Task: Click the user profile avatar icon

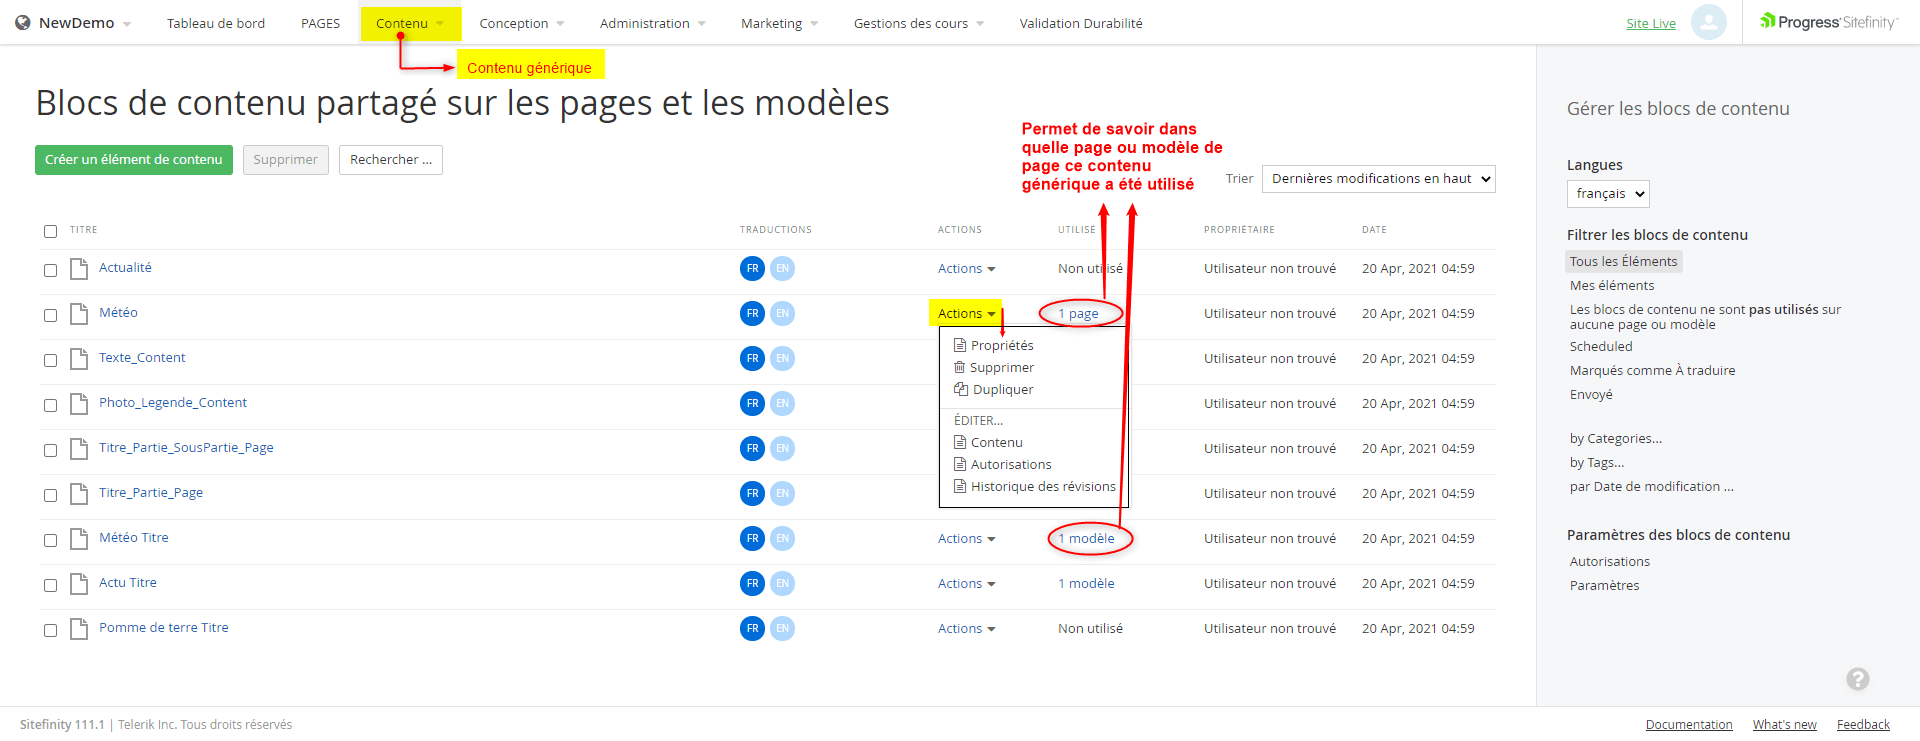Action: point(1708,22)
